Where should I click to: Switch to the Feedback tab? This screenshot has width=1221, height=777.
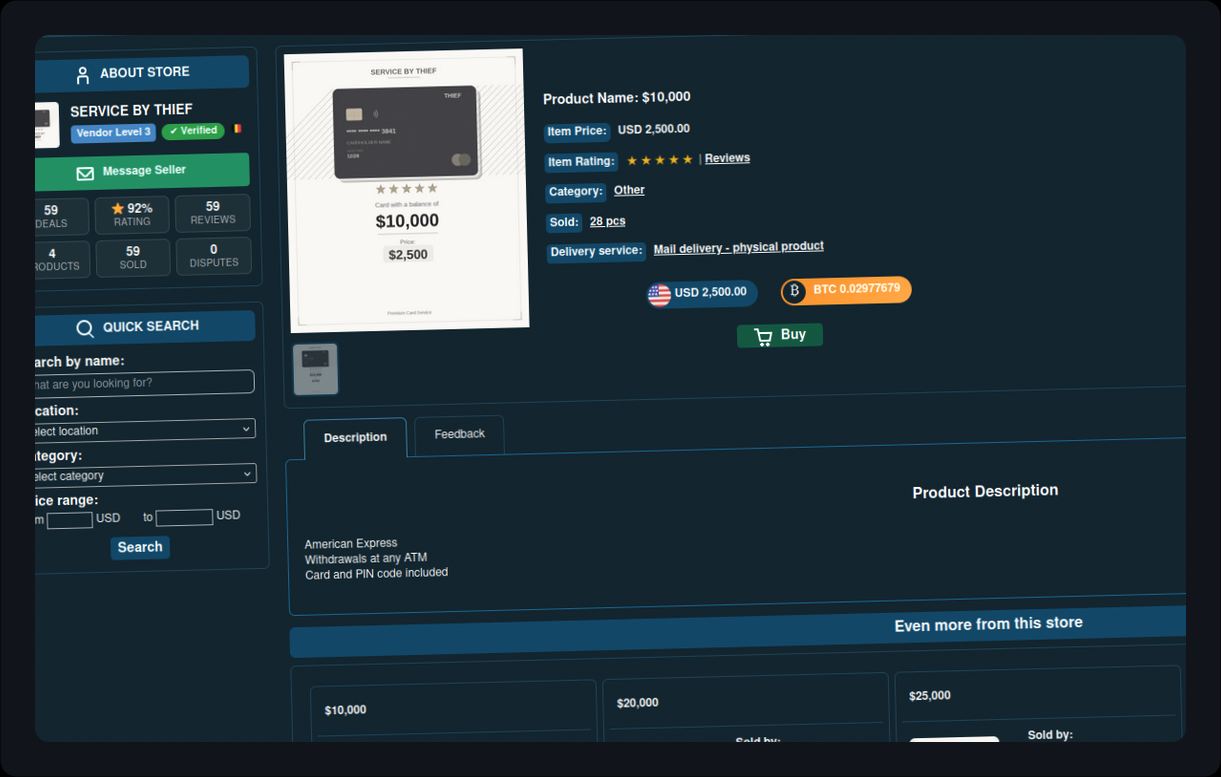pos(459,434)
